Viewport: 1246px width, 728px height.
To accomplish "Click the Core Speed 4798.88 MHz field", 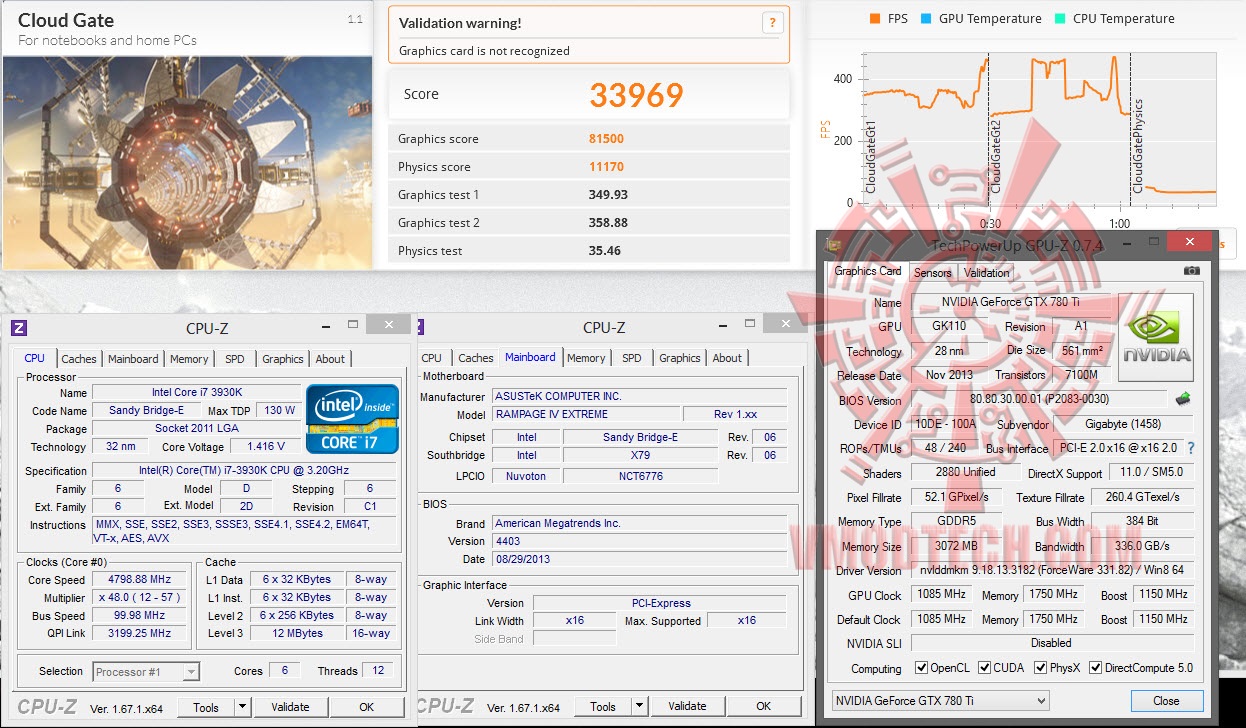I will (x=141, y=580).
